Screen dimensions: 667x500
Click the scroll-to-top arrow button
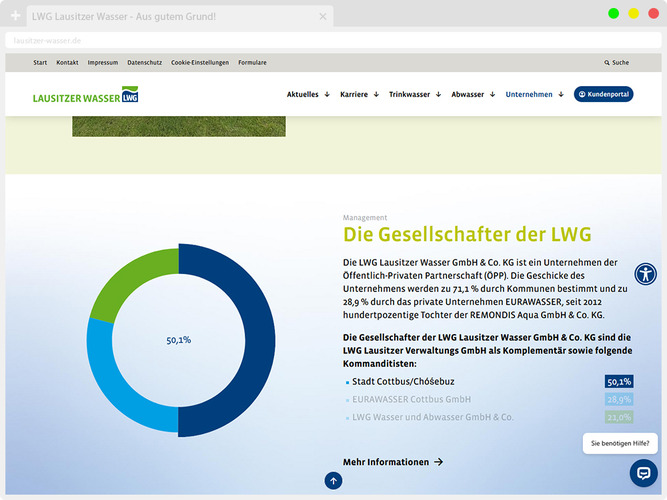tap(334, 481)
